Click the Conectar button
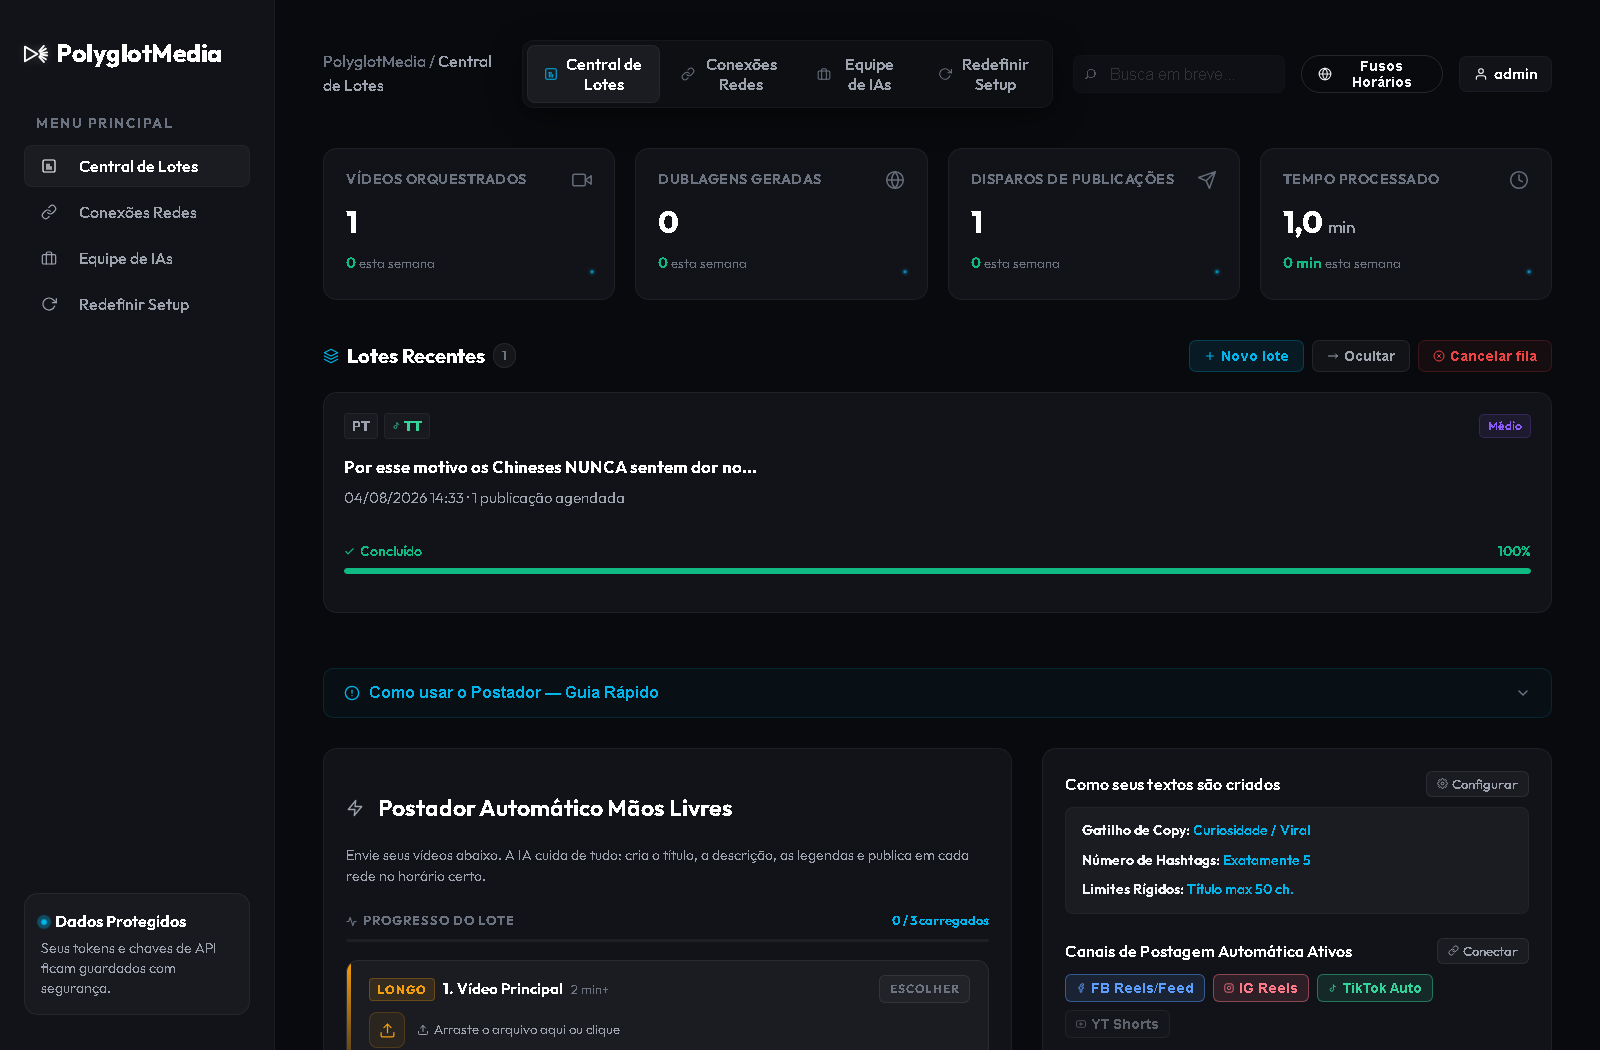Screen dimensions: 1600x1050 1483,951
